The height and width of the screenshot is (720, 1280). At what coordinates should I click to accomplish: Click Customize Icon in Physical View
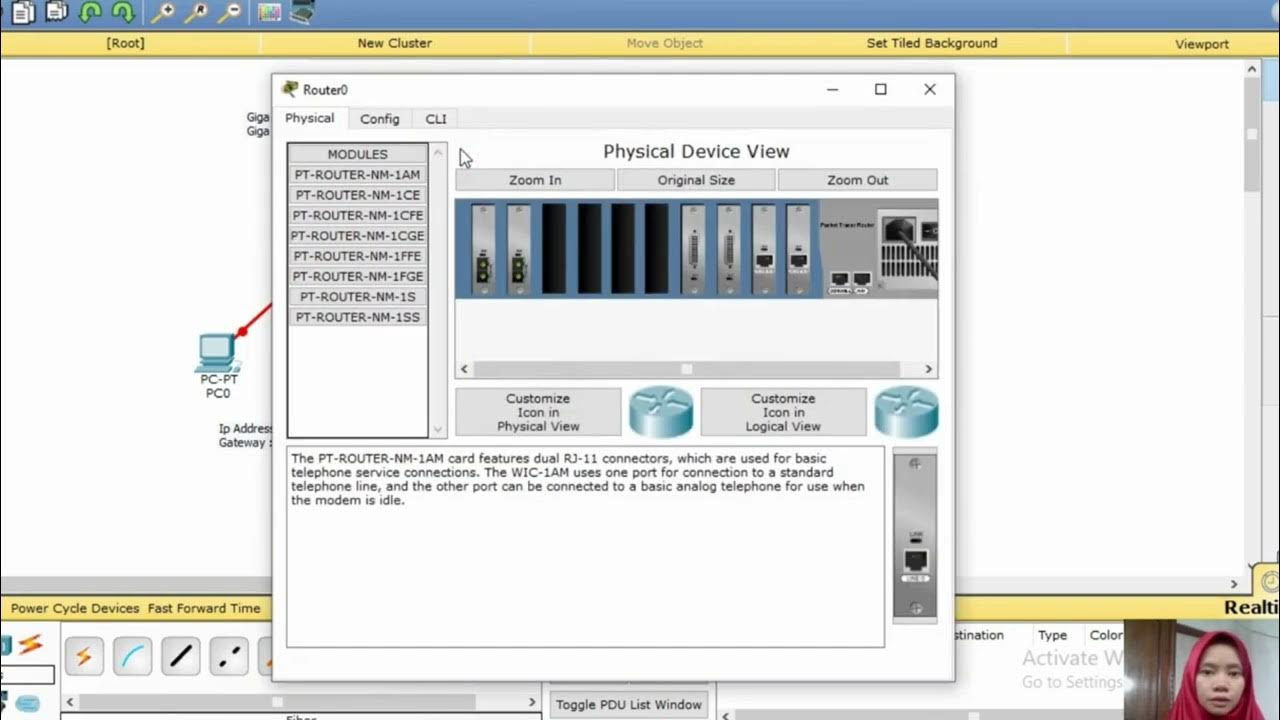(538, 412)
